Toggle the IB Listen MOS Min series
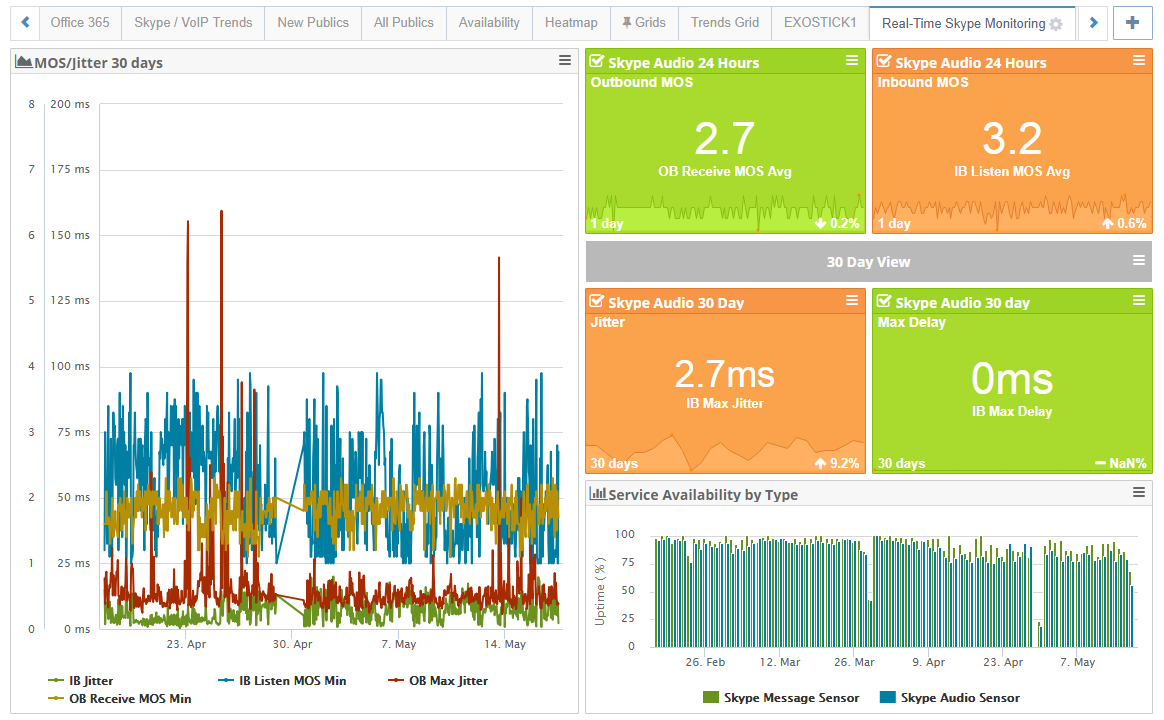This screenshot has width=1164, height=720. tap(282, 681)
